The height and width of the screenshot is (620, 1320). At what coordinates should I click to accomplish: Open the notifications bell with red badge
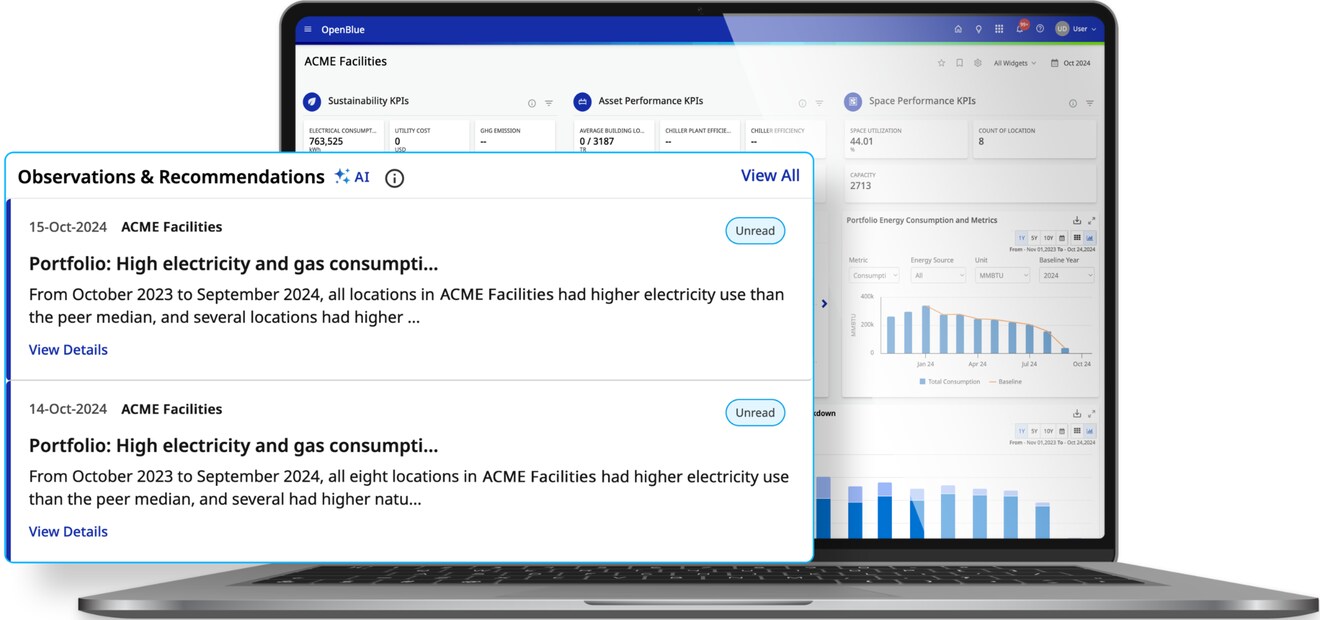pos(1020,29)
